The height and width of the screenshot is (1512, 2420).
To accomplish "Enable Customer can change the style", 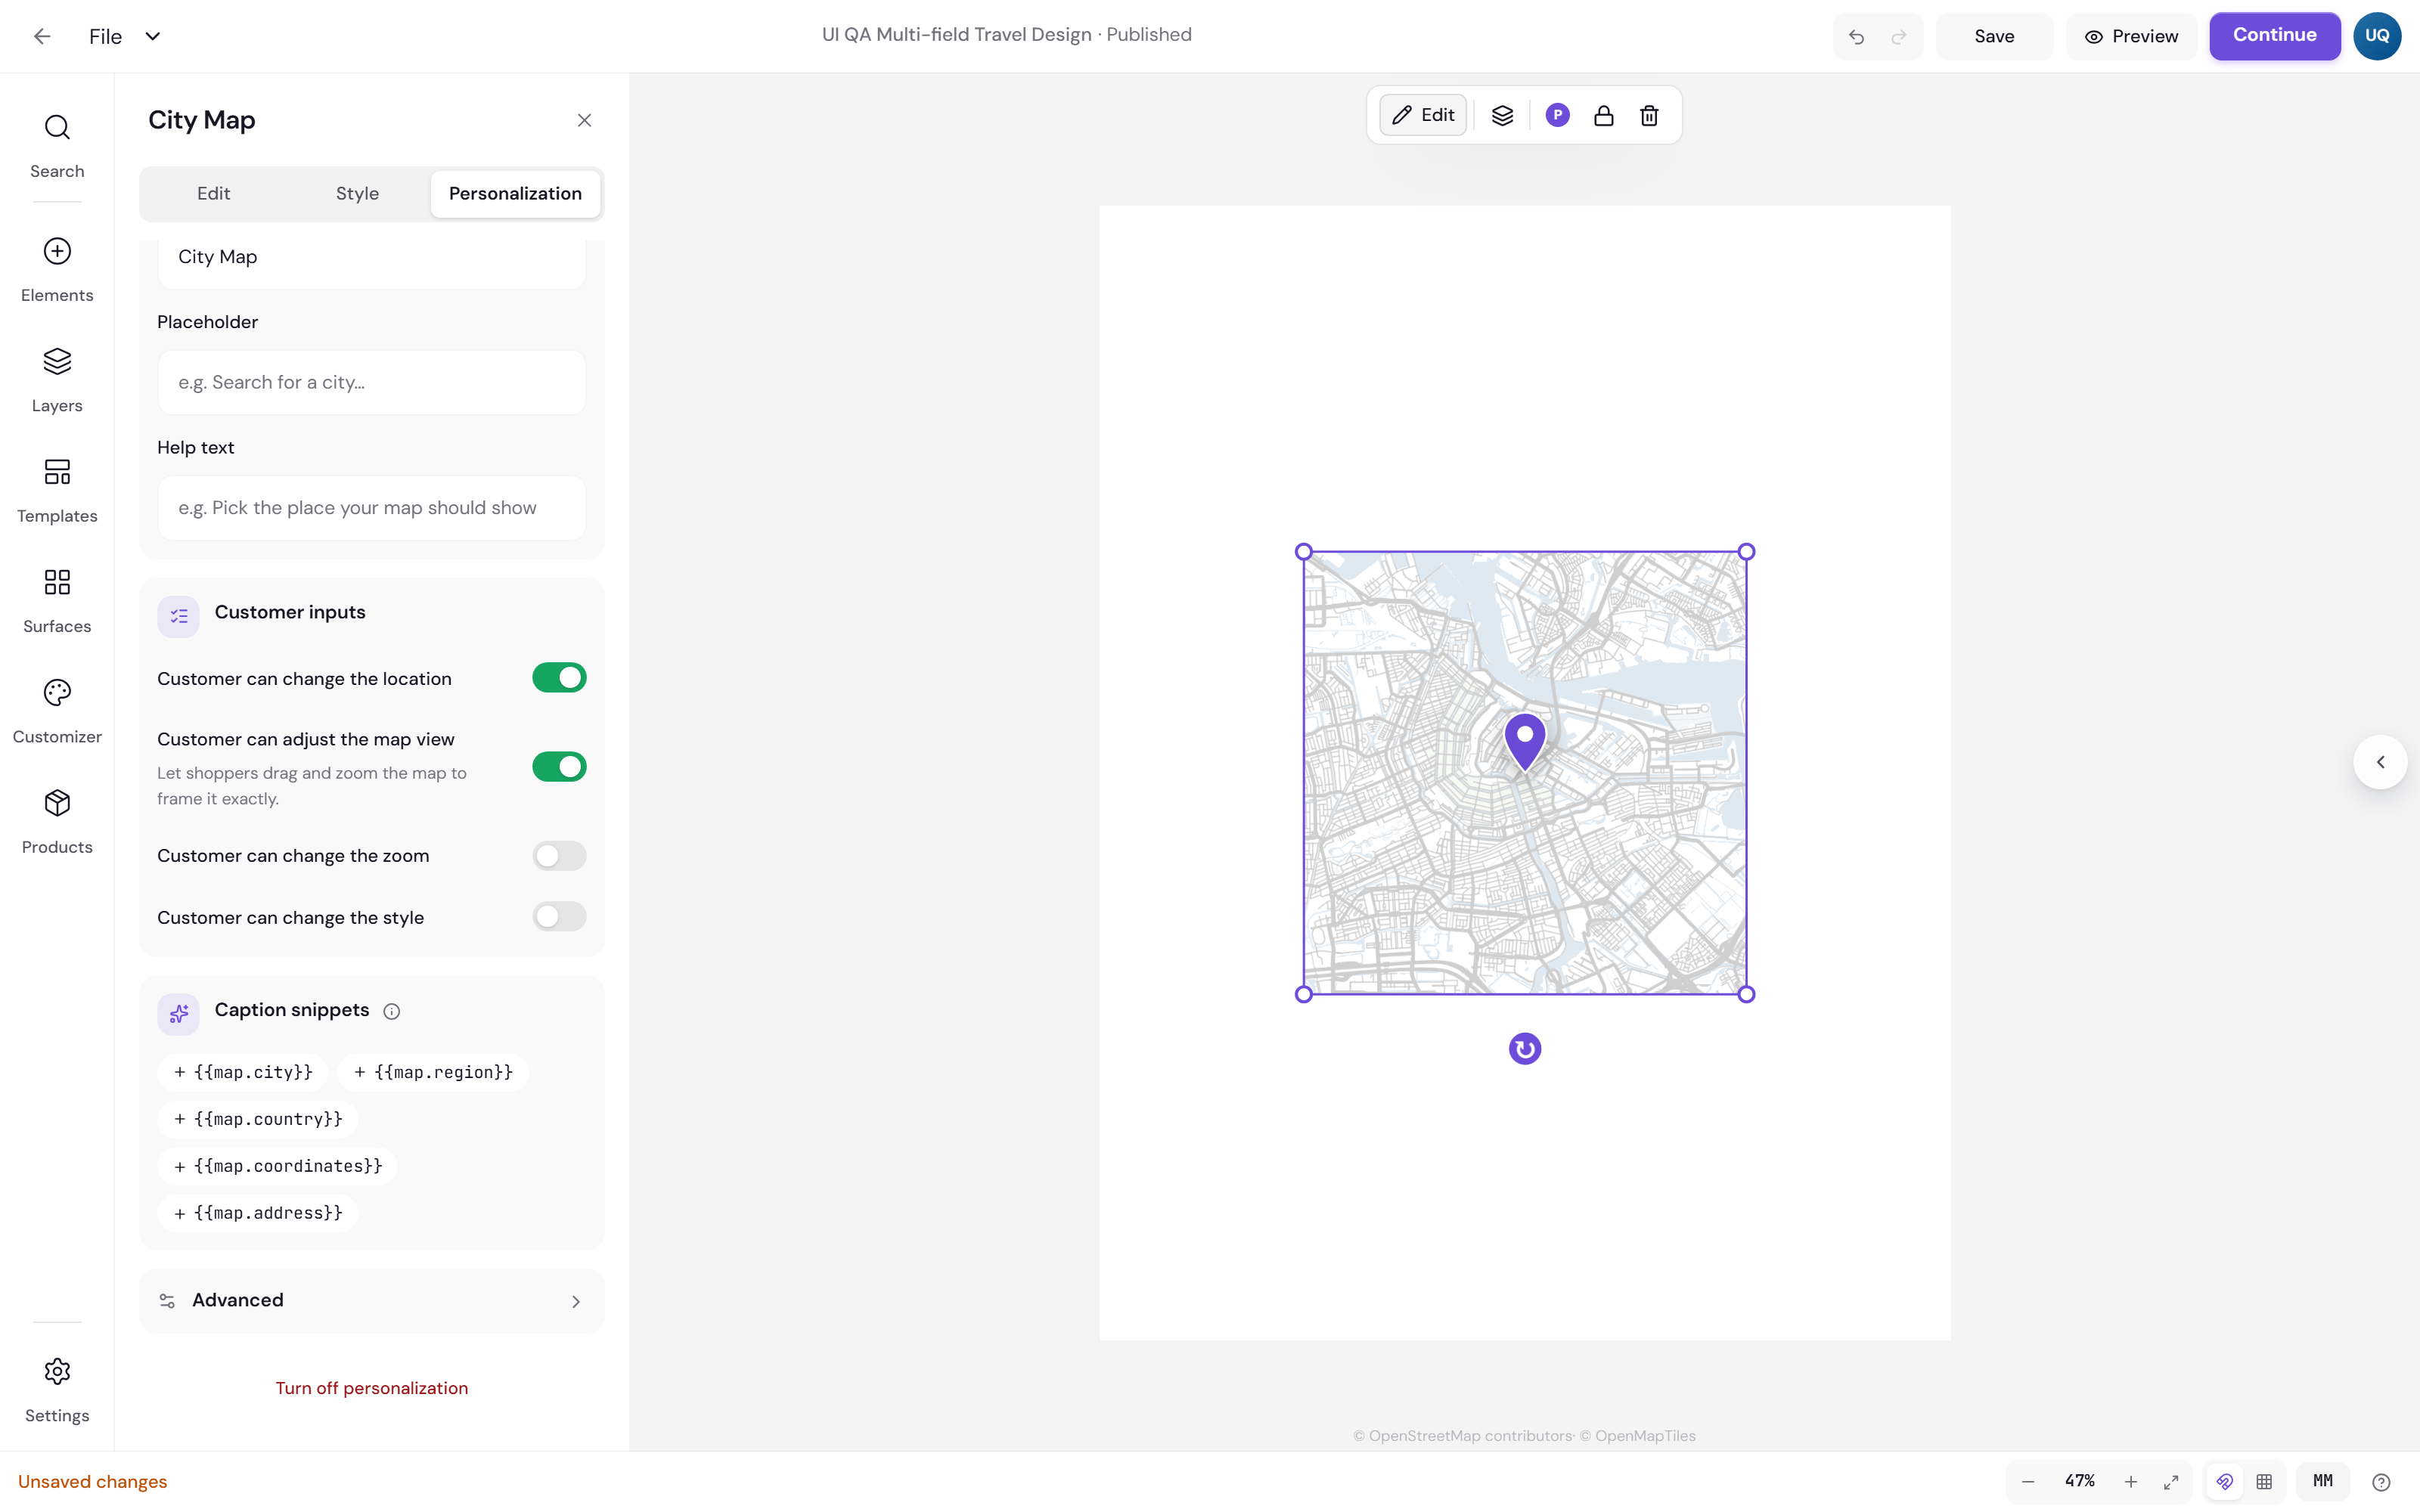I will click(x=559, y=917).
